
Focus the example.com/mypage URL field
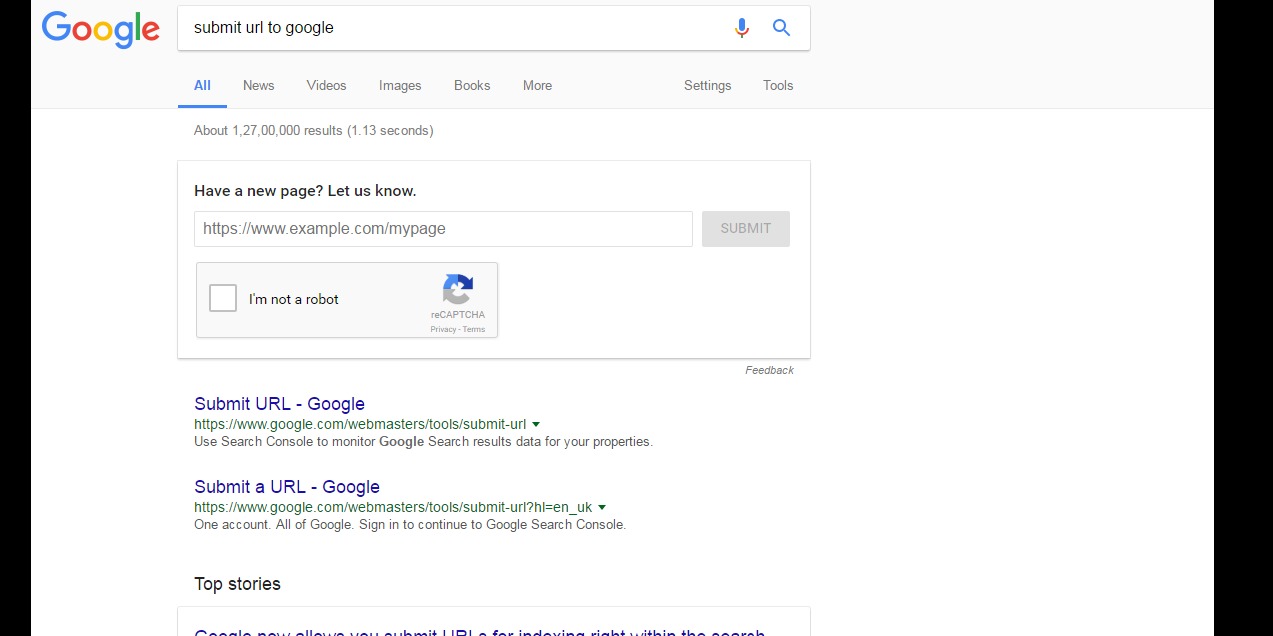443,229
